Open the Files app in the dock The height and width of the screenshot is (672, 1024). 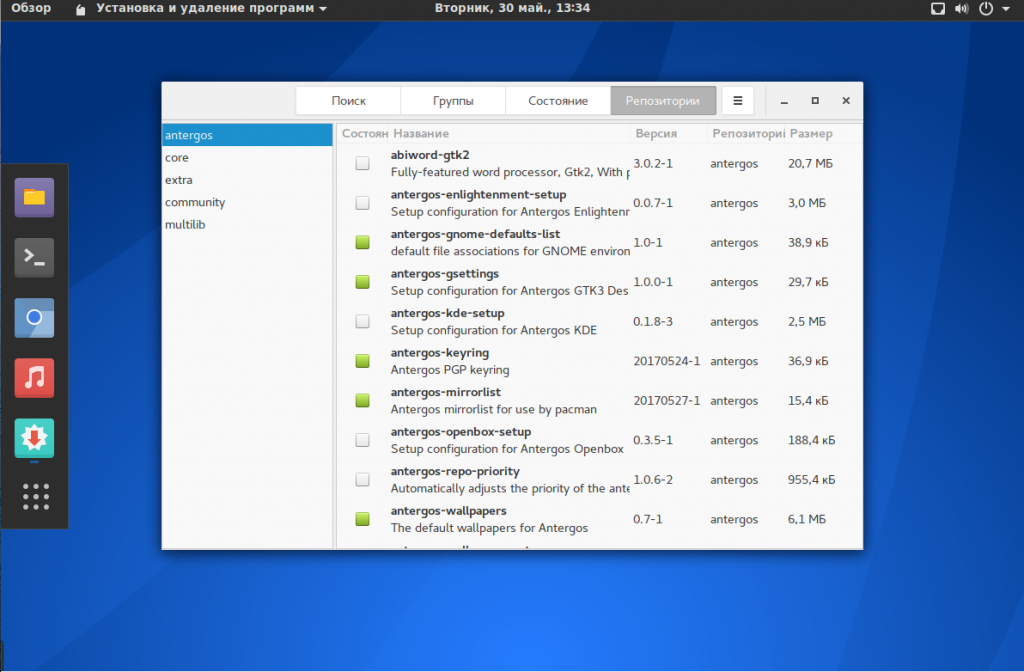point(34,197)
